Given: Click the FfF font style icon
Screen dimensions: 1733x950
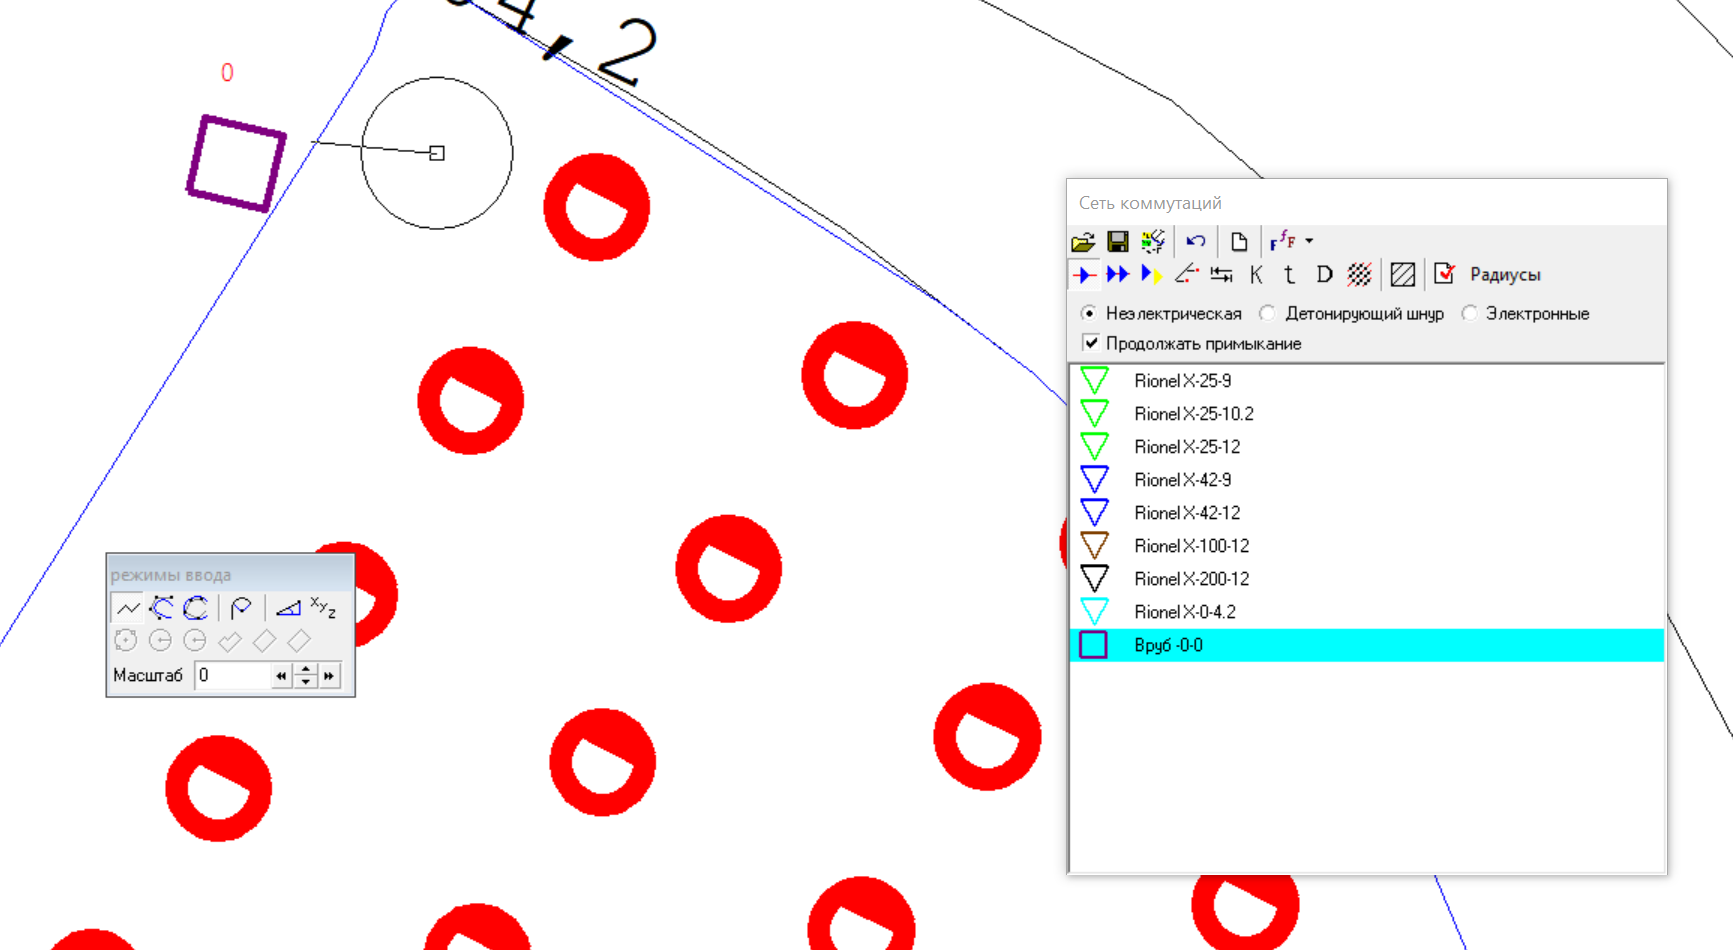Looking at the screenshot, I should click(x=1282, y=241).
